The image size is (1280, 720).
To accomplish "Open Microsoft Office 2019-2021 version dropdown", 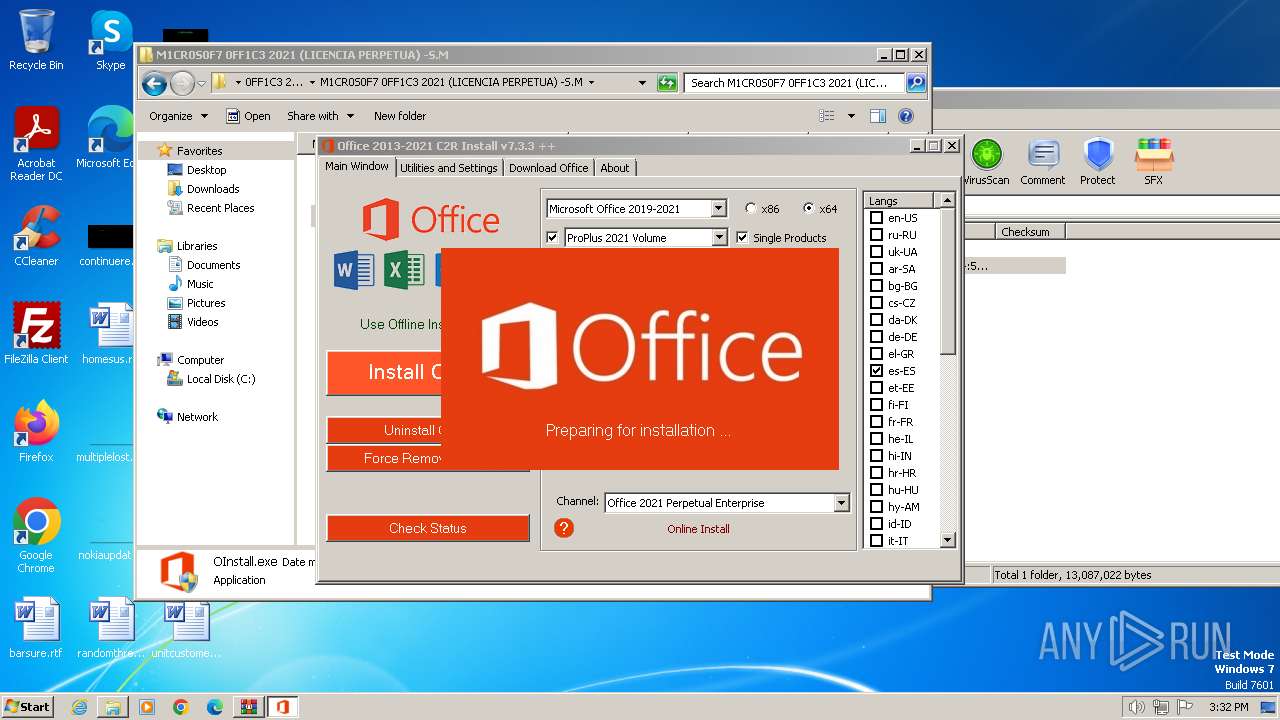I will pos(718,209).
